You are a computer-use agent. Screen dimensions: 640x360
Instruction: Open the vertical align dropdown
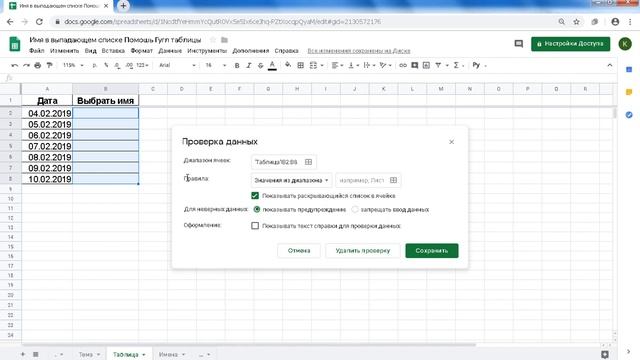[353, 65]
